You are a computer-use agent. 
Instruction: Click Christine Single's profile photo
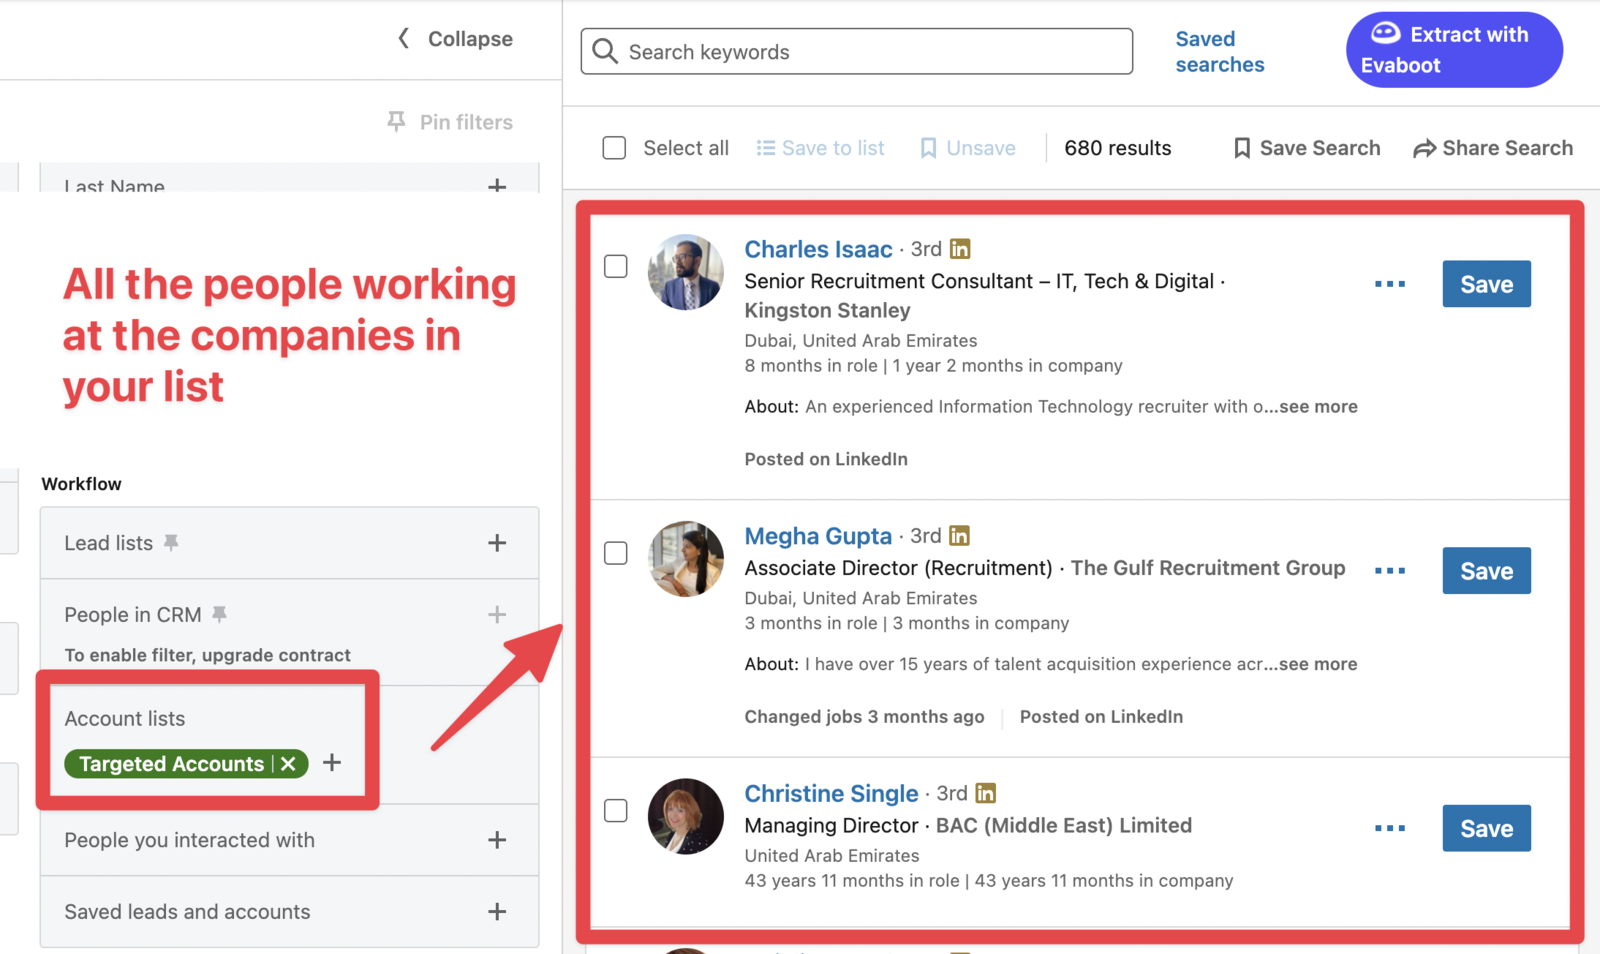685,816
